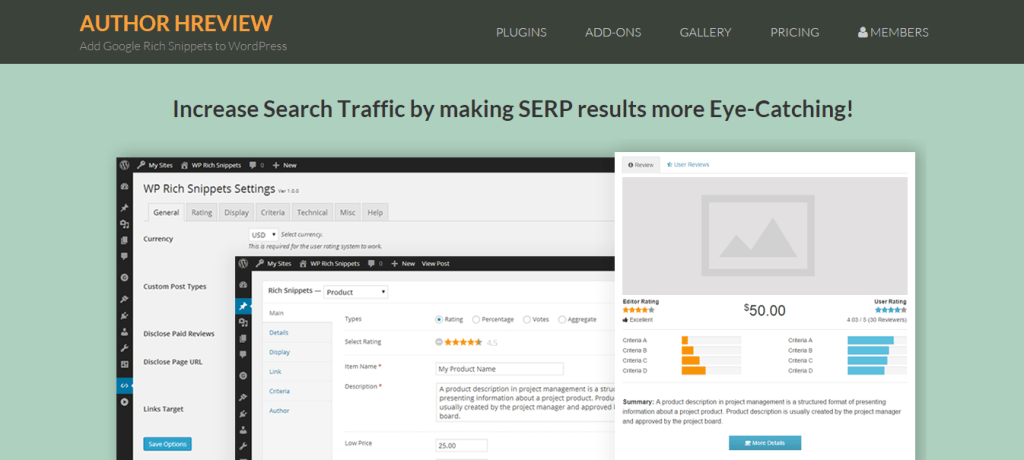Click My Sites key icon in front editor toolbar
Image resolution: width=1024 pixels, height=460 pixels.
(260, 263)
